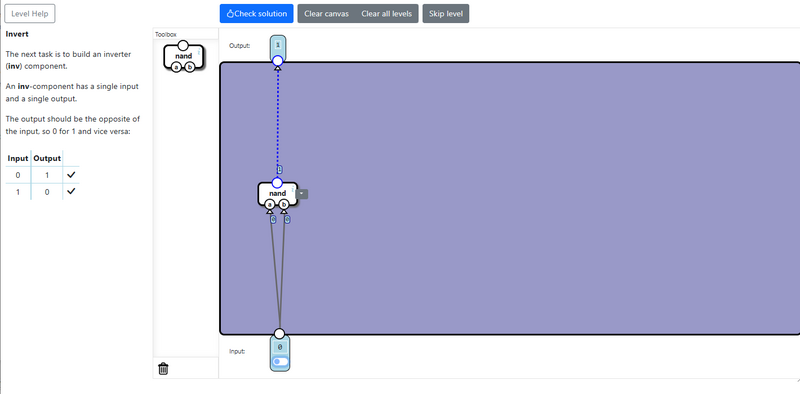Toggle the Input switch
The height and width of the screenshot is (394, 800).
pos(280,362)
